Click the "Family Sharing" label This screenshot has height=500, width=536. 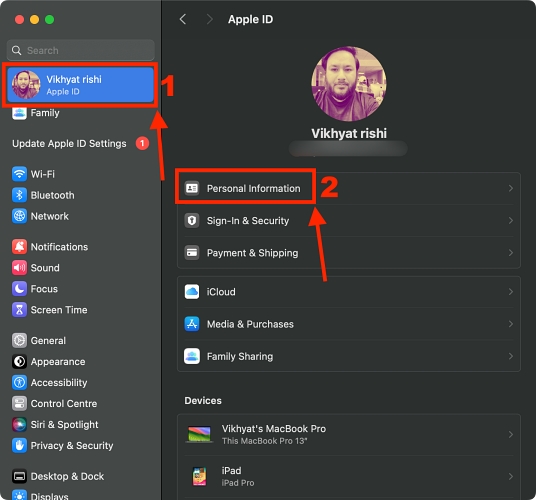point(240,356)
